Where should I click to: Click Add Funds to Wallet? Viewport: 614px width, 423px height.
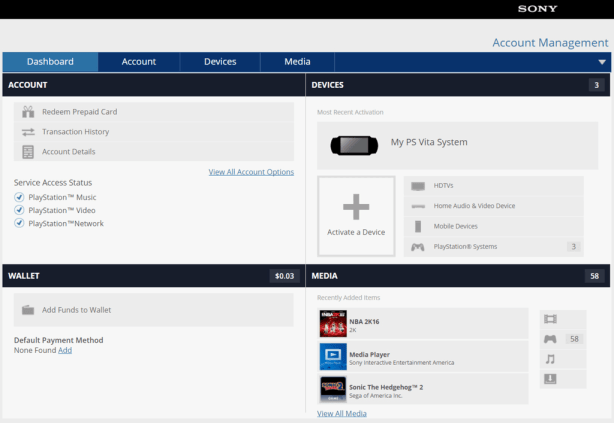tap(154, 310)
